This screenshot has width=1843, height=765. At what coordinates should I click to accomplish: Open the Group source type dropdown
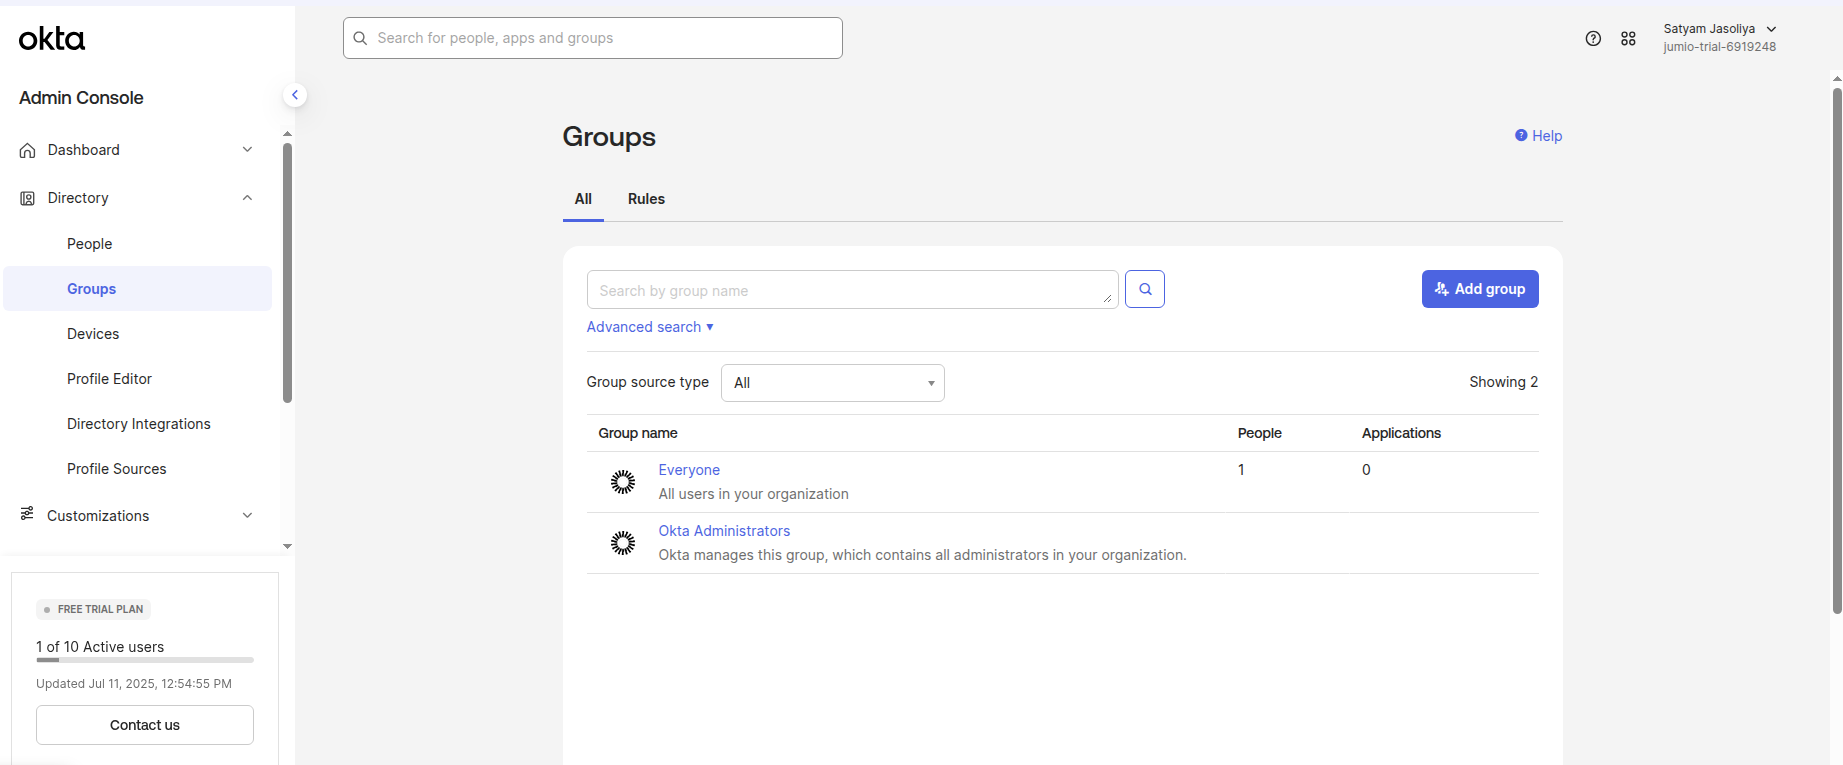[x=832, y=383]
